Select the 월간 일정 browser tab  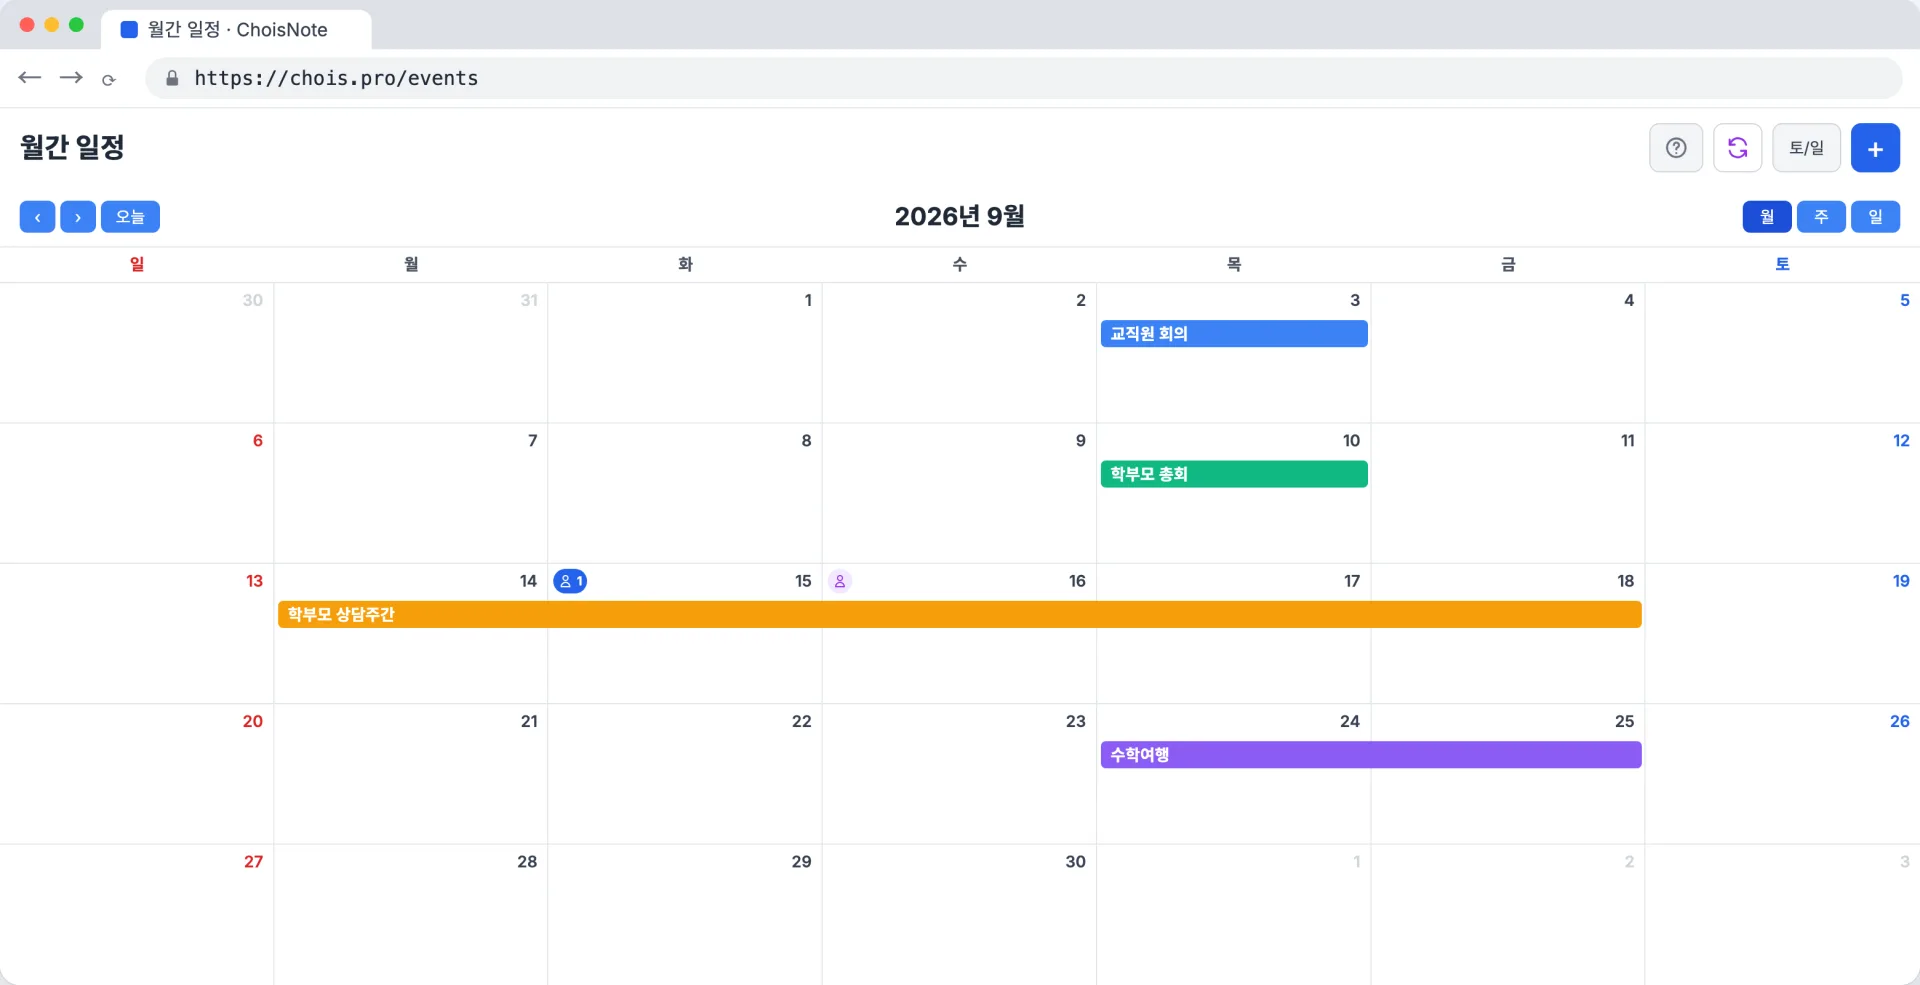236,30
